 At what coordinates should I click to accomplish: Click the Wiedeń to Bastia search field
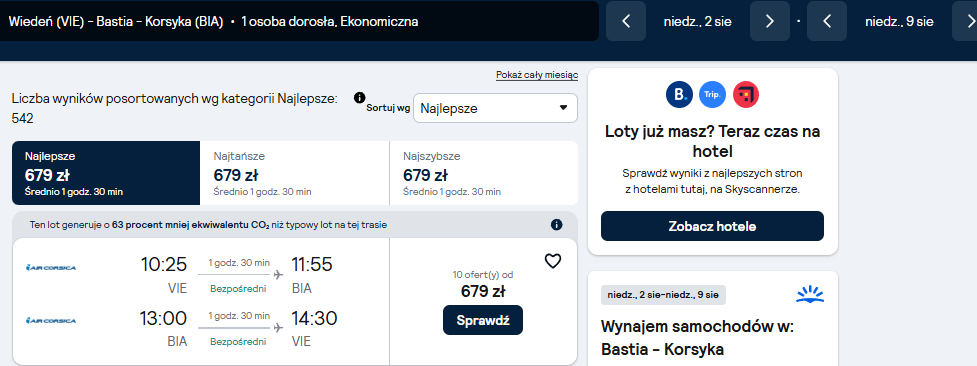click(299, 21)
